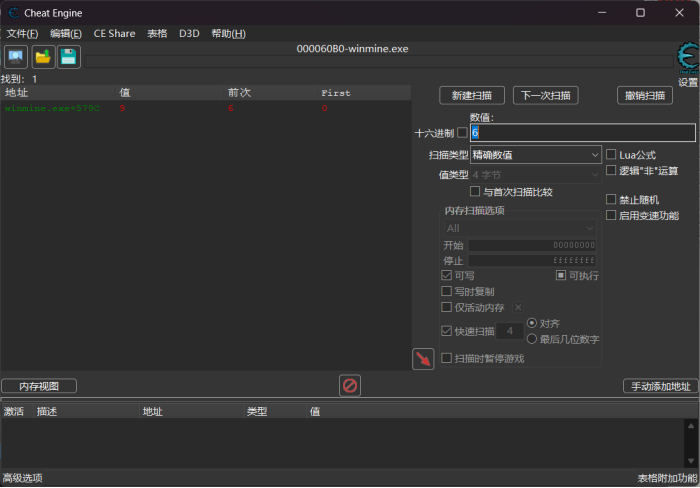
Task: Click the 找到: 1 results count
Action: [19, 79]
